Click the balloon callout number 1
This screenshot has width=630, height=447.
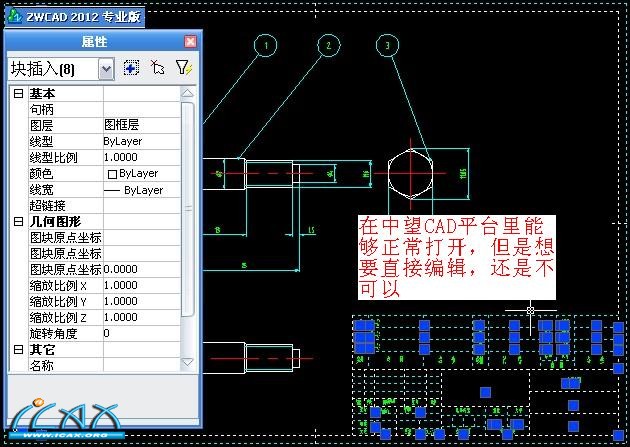(266, 45)
